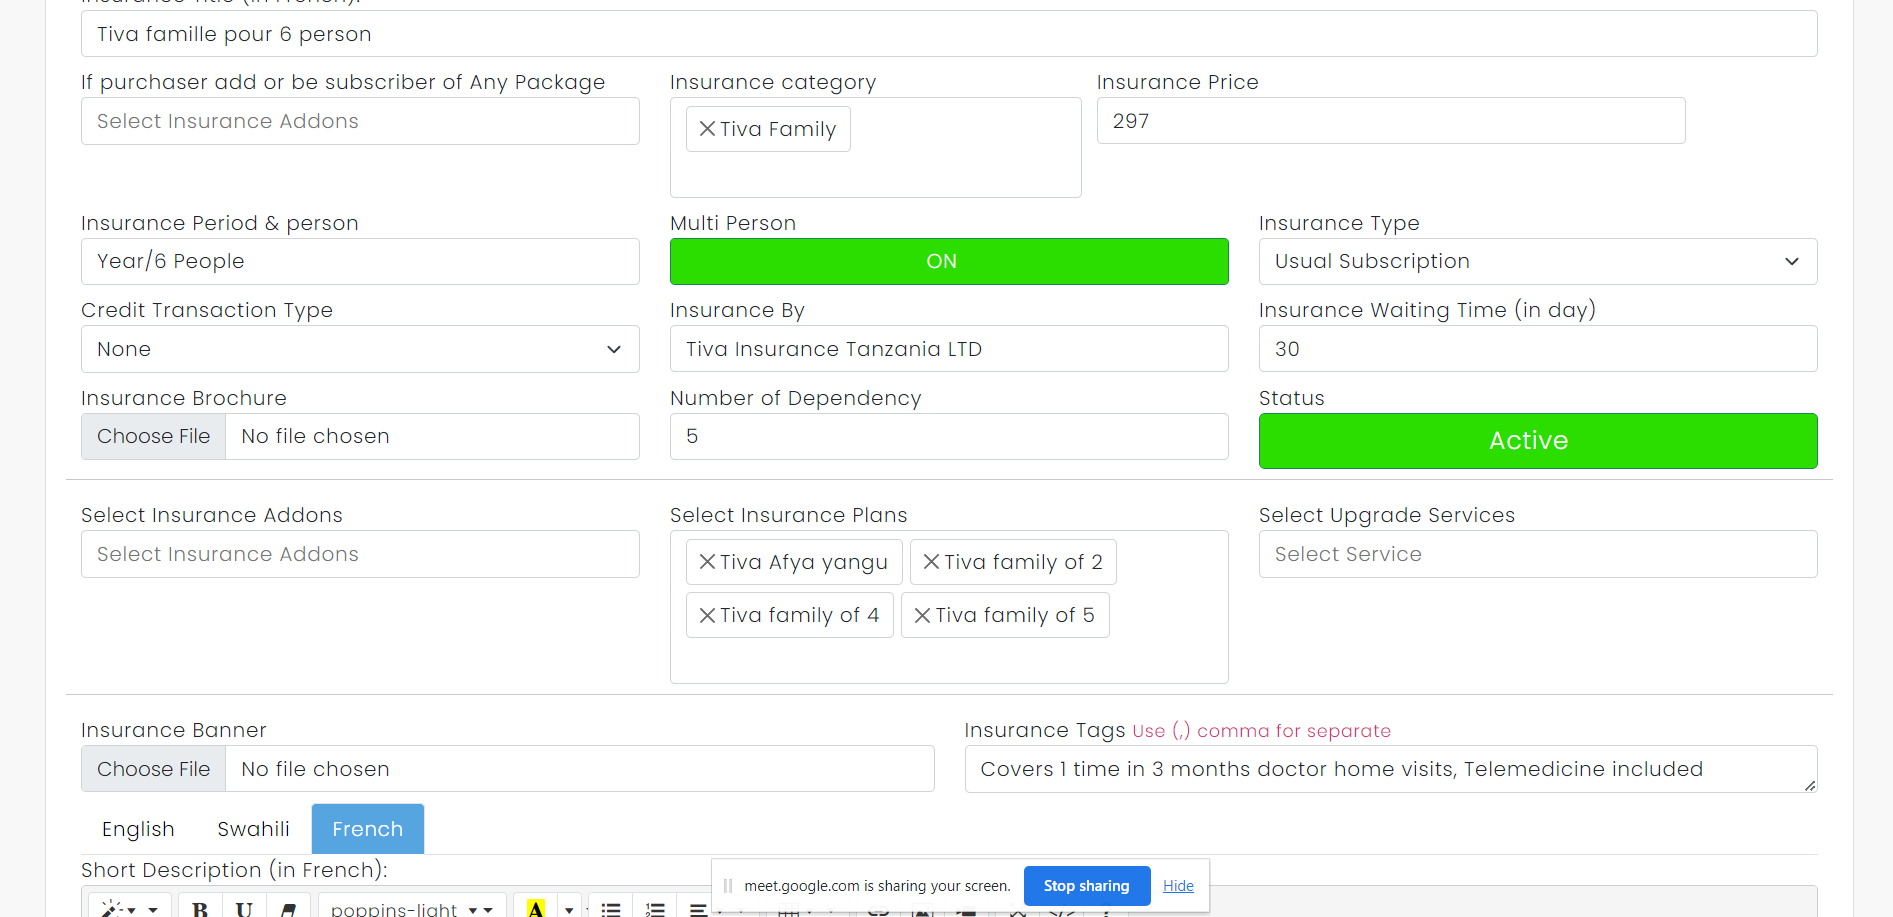Toggle bold text formatting in editor

[200, 909]
